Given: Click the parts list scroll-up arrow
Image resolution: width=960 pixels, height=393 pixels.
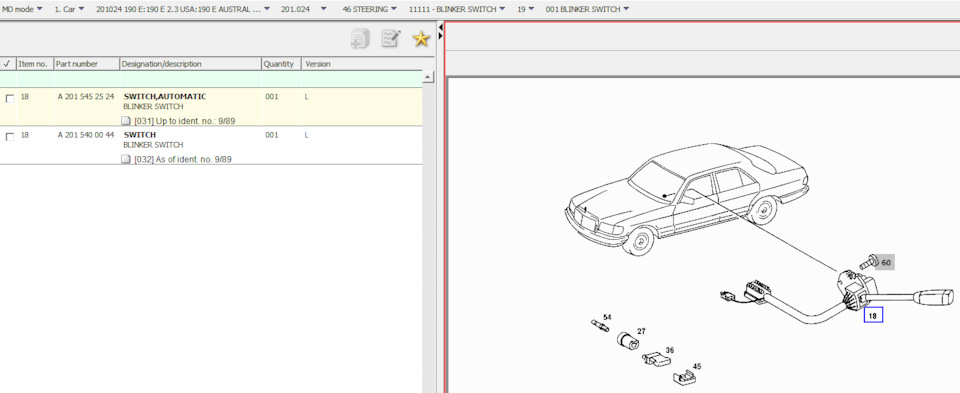Looking at the screenshot, I should 428,77.
